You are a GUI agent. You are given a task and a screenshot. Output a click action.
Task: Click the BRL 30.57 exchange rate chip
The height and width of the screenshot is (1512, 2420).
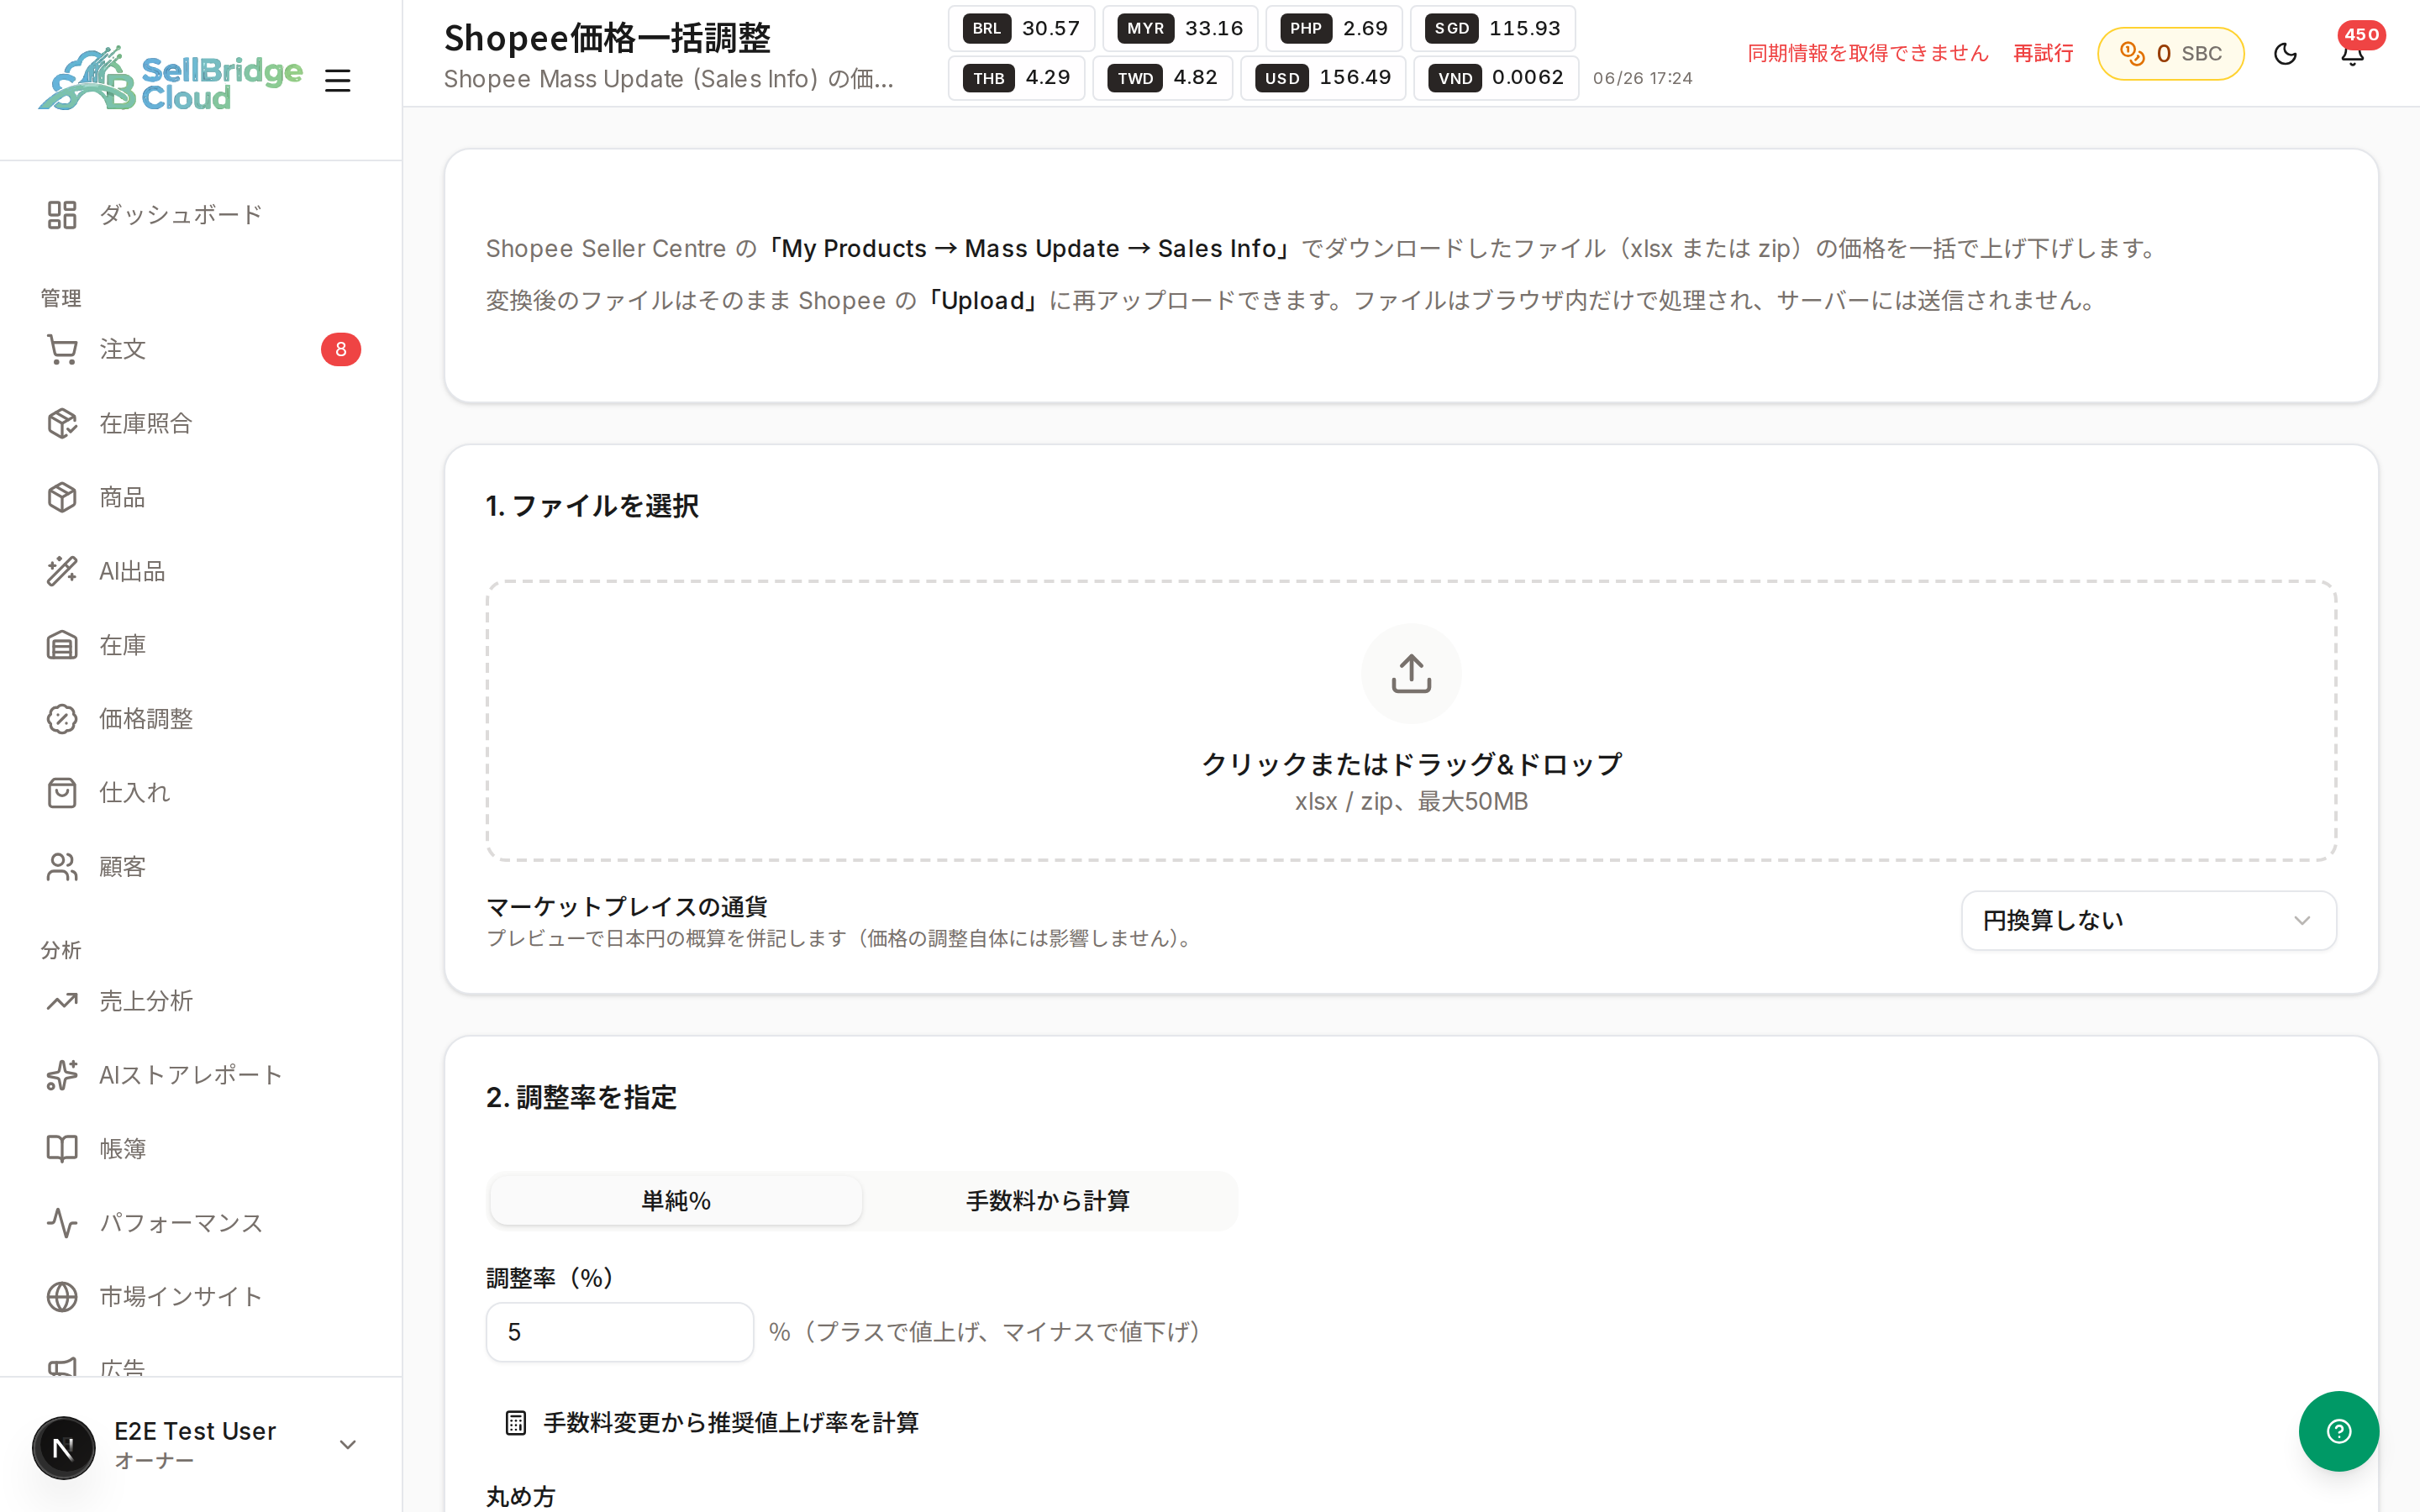click(1021, 29)
